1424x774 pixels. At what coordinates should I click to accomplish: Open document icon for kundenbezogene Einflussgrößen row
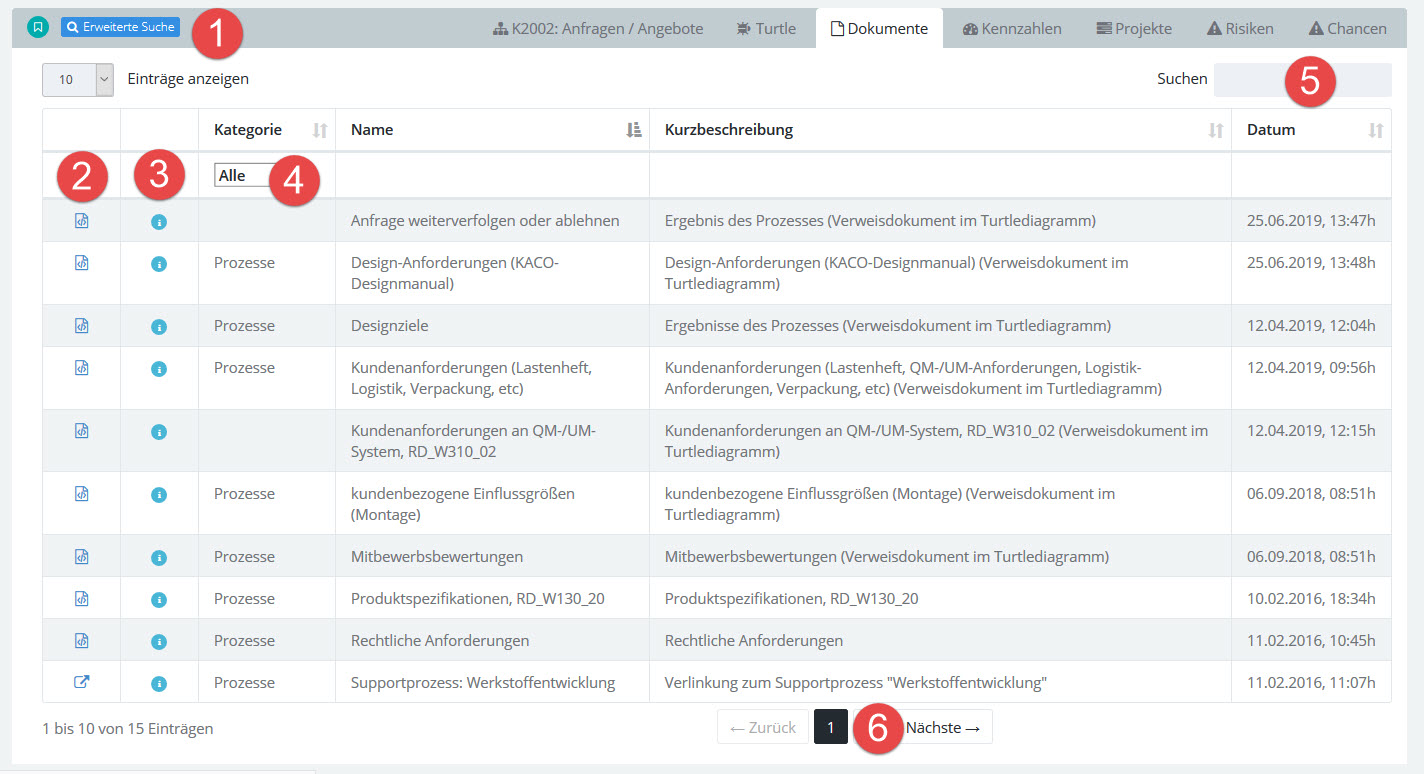click(82, 494)
